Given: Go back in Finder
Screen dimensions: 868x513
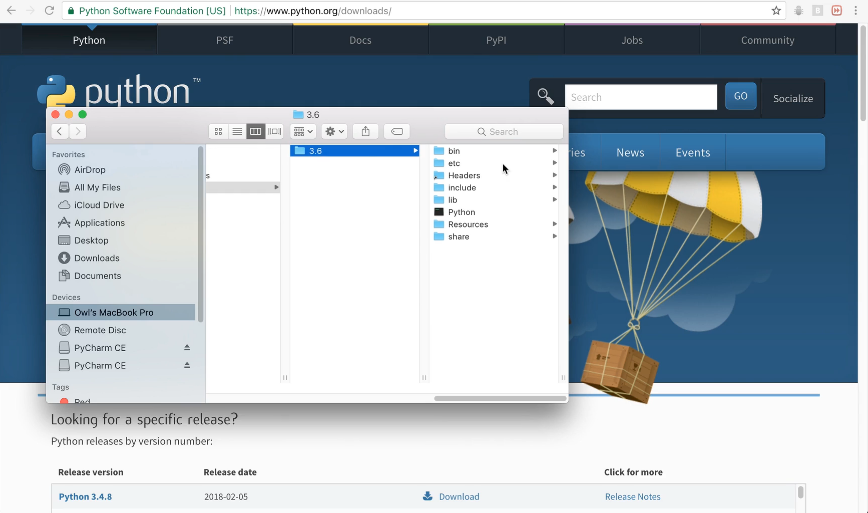Looking at the screenshot, I should [x=60, y=131].
